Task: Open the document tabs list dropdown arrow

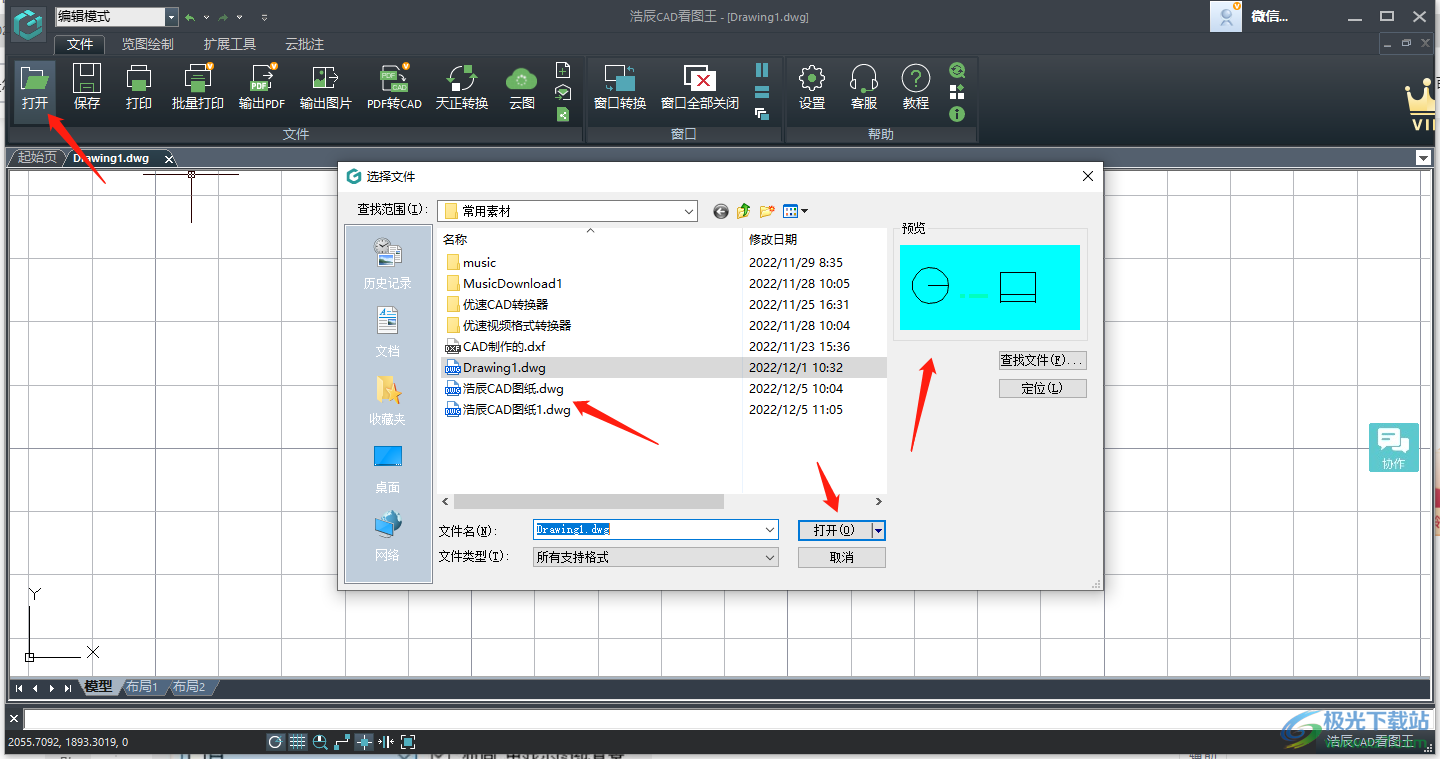Action: point(1423,158)
